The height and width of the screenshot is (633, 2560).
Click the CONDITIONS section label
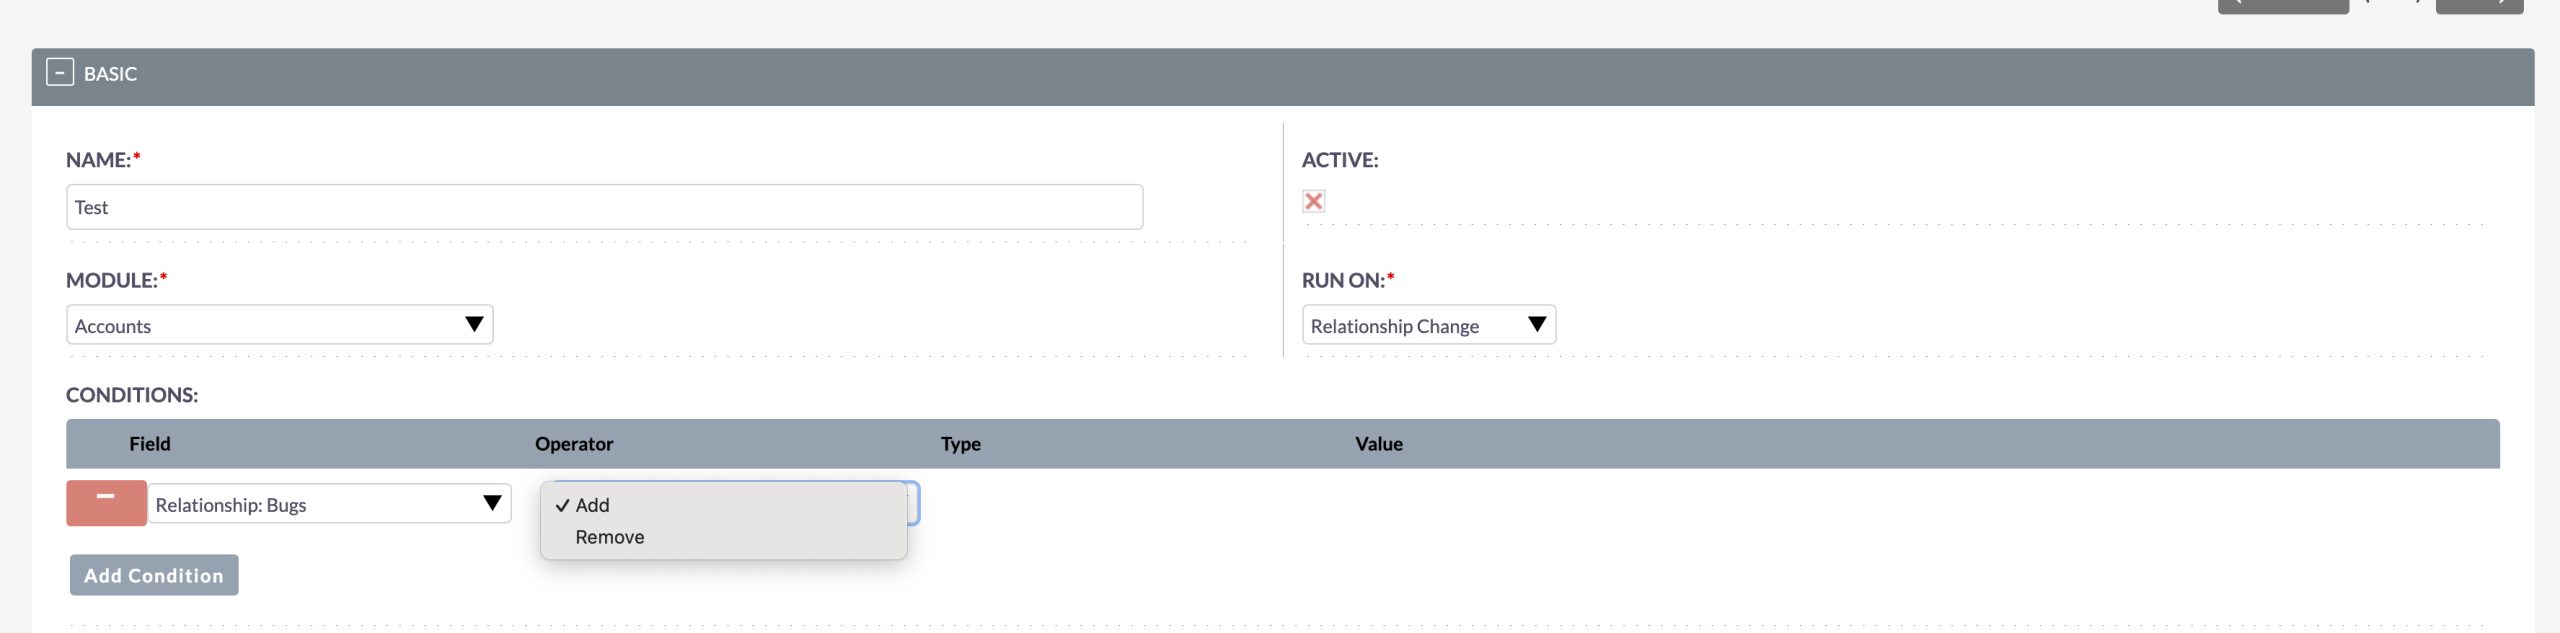point(132,395)
